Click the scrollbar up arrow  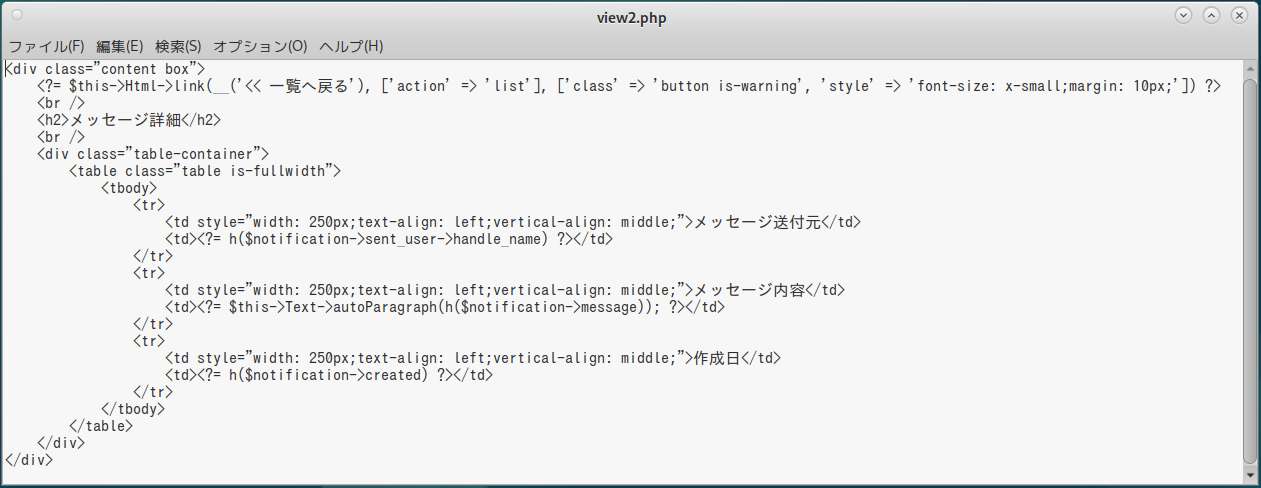click(x=1250, y=68)
